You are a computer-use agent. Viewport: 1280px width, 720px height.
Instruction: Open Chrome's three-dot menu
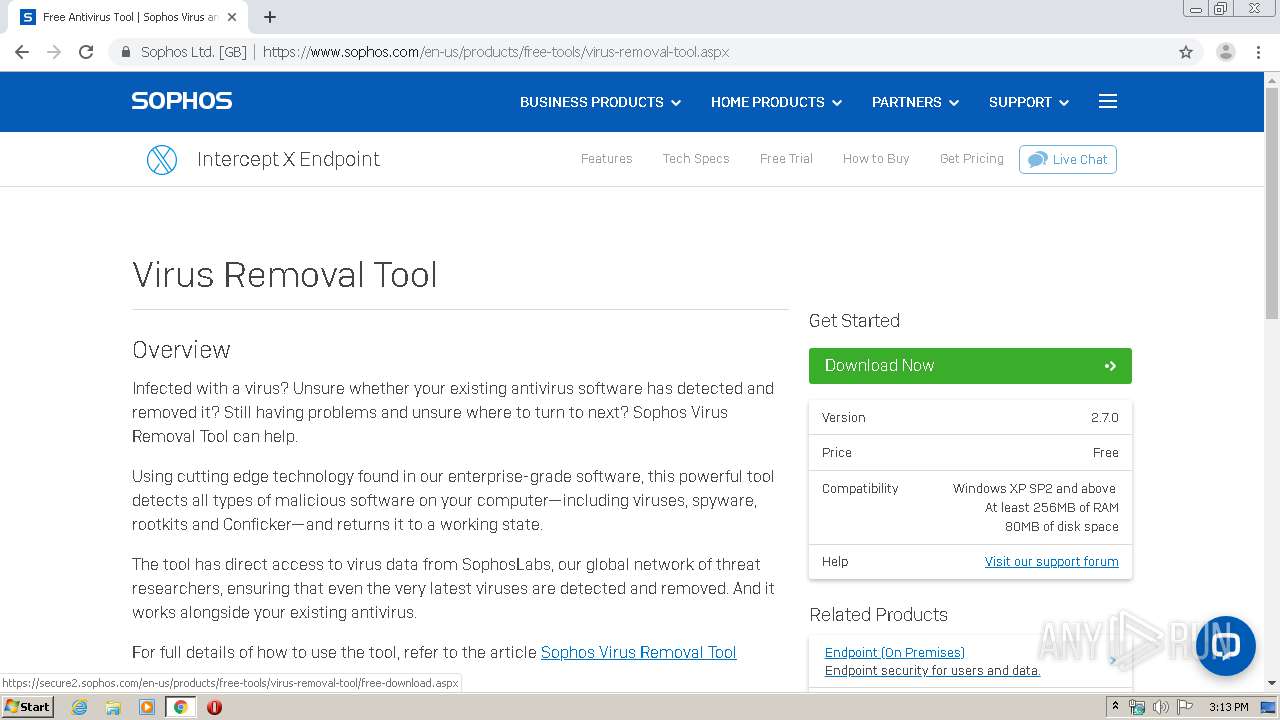click(1258, 52)
